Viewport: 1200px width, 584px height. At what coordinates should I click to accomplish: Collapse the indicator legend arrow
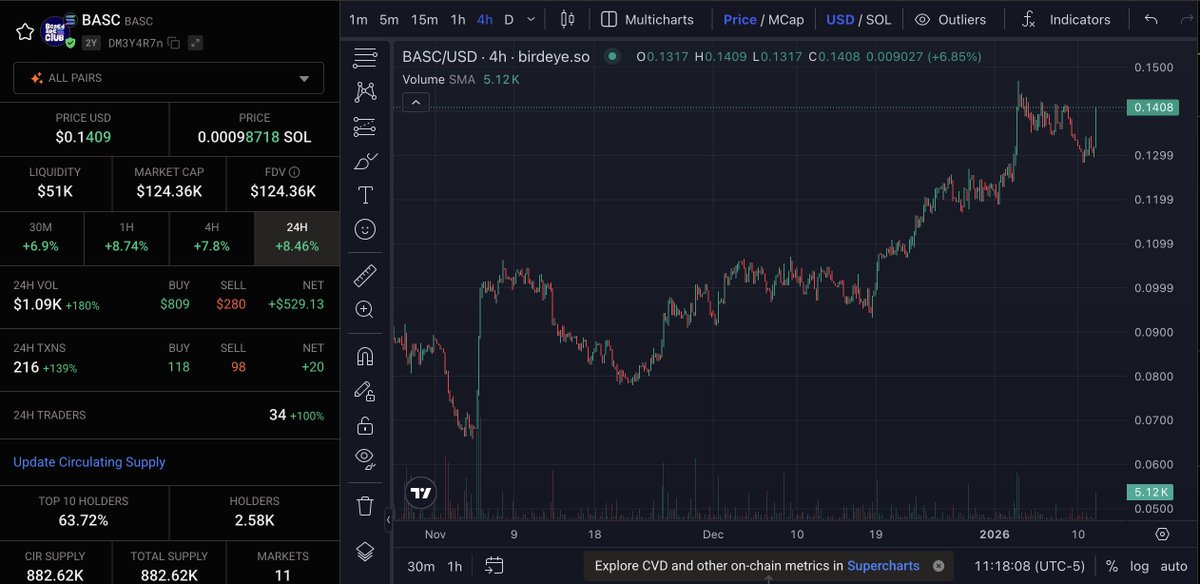point(417,102)
